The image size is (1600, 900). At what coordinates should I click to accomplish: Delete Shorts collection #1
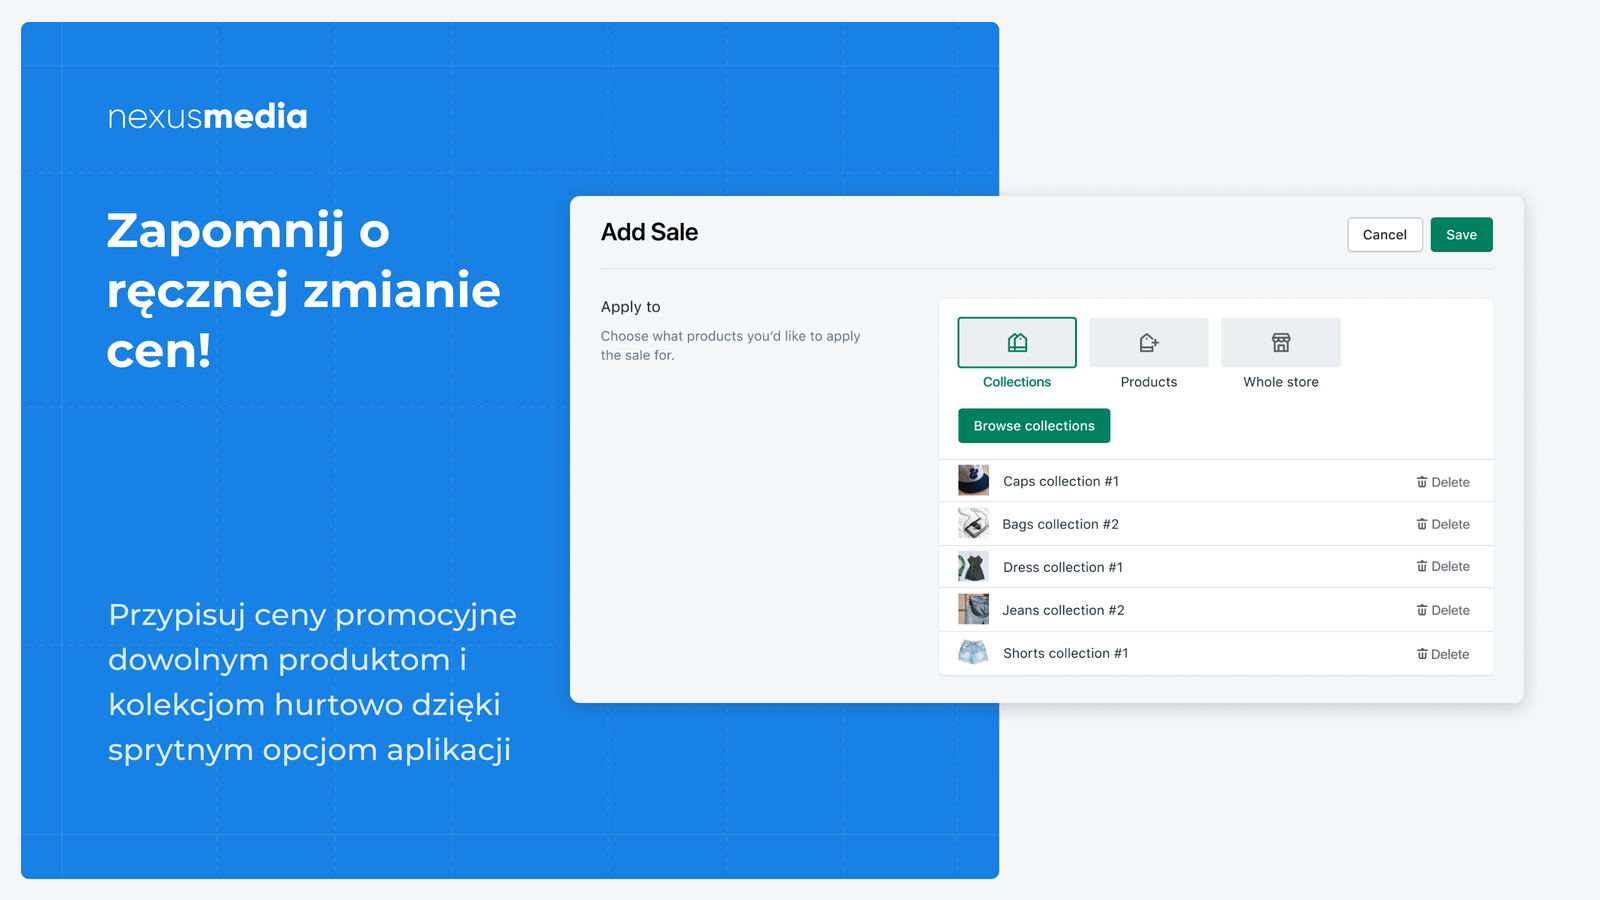(x=1443, y=654)
